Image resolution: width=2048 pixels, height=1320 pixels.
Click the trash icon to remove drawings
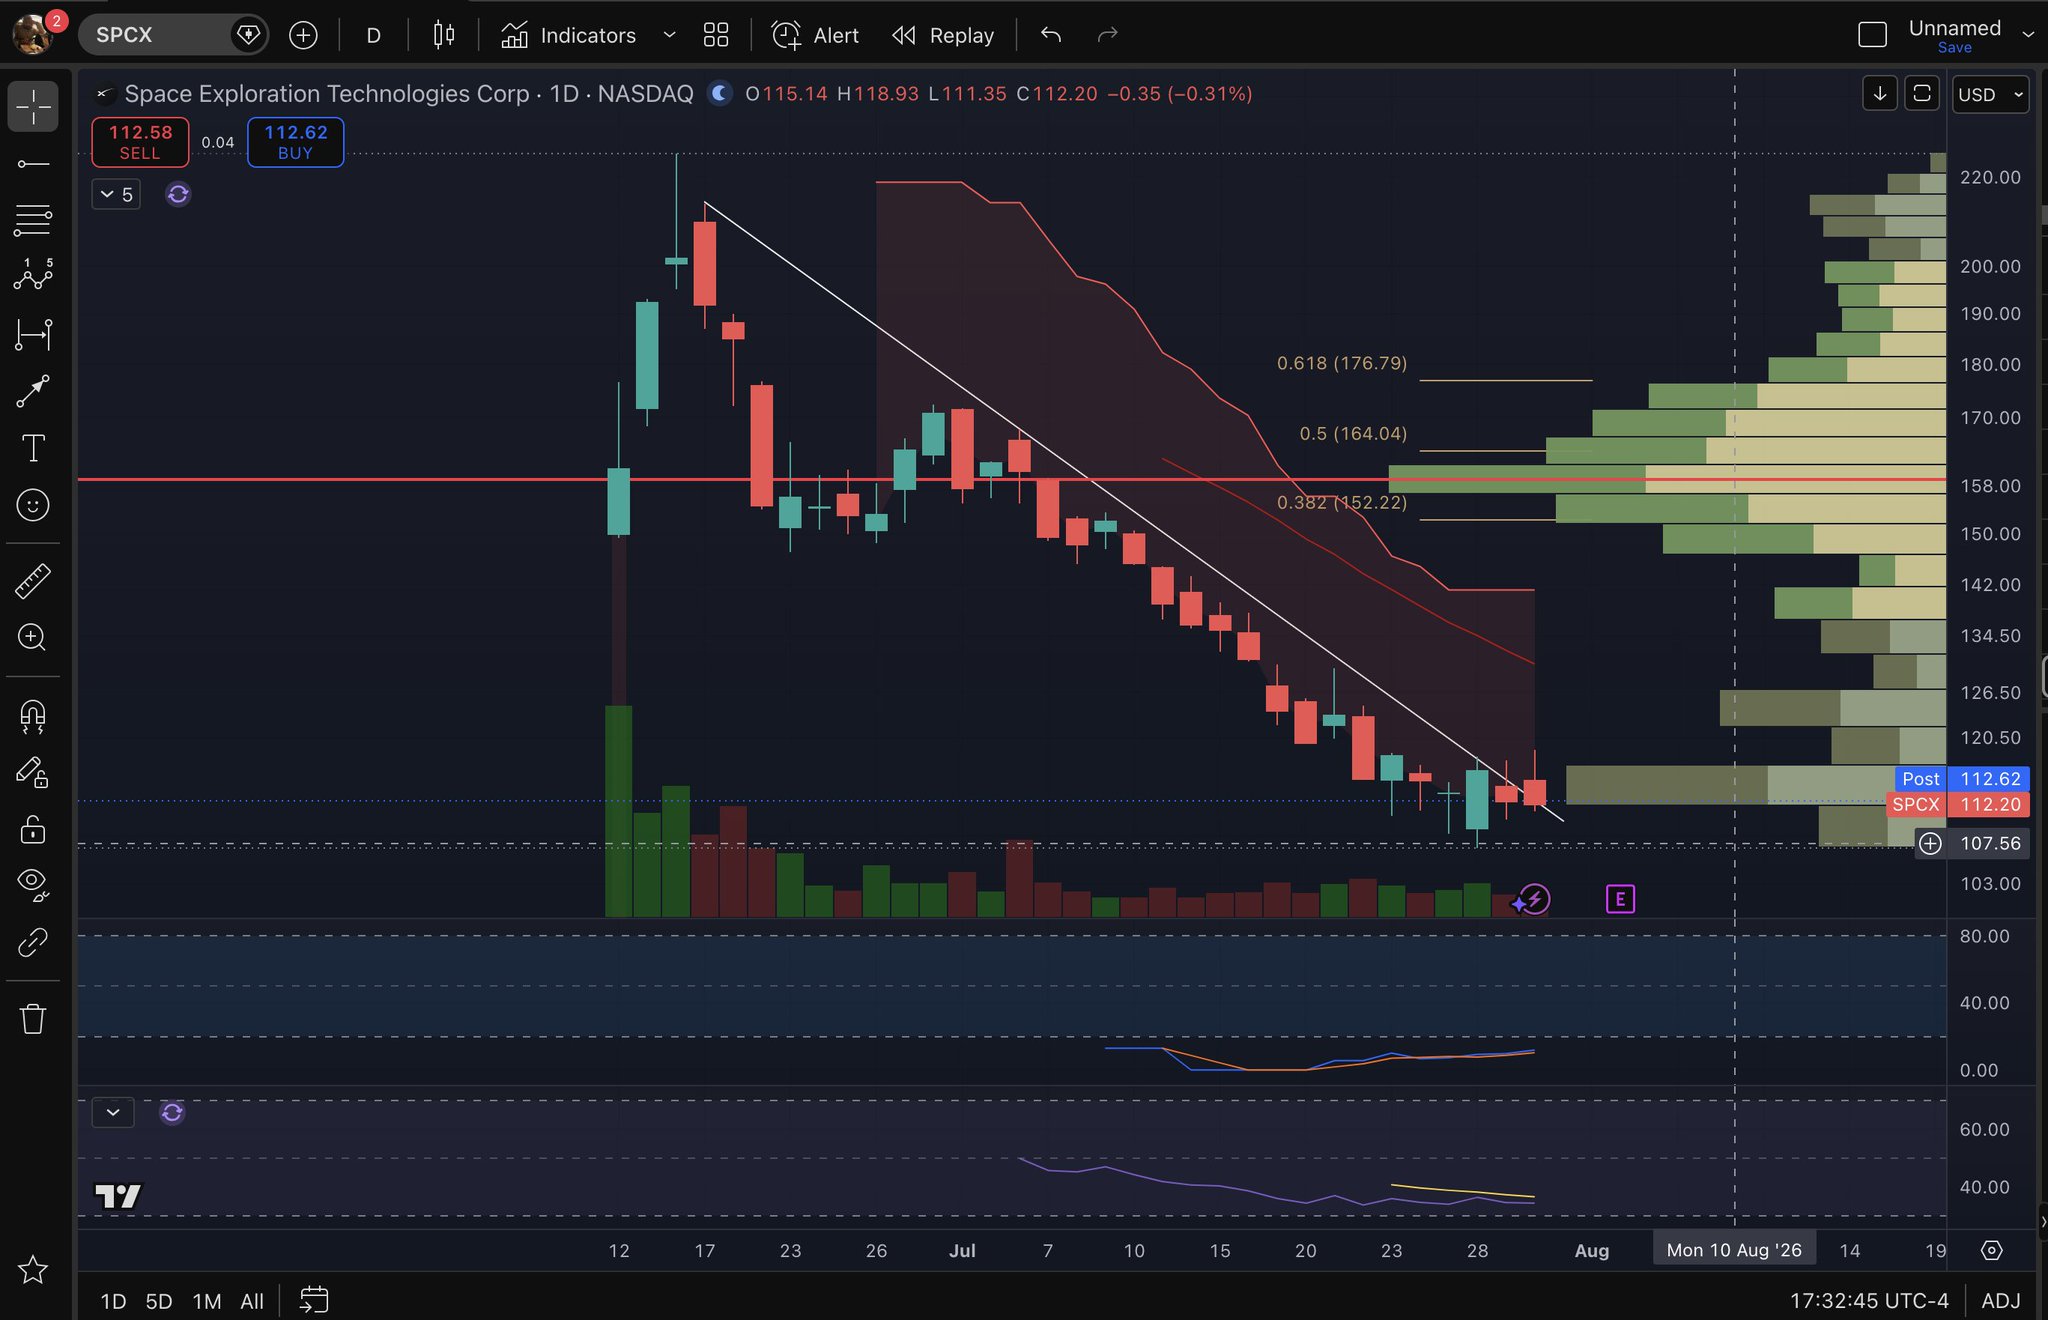coord(33,1019)
